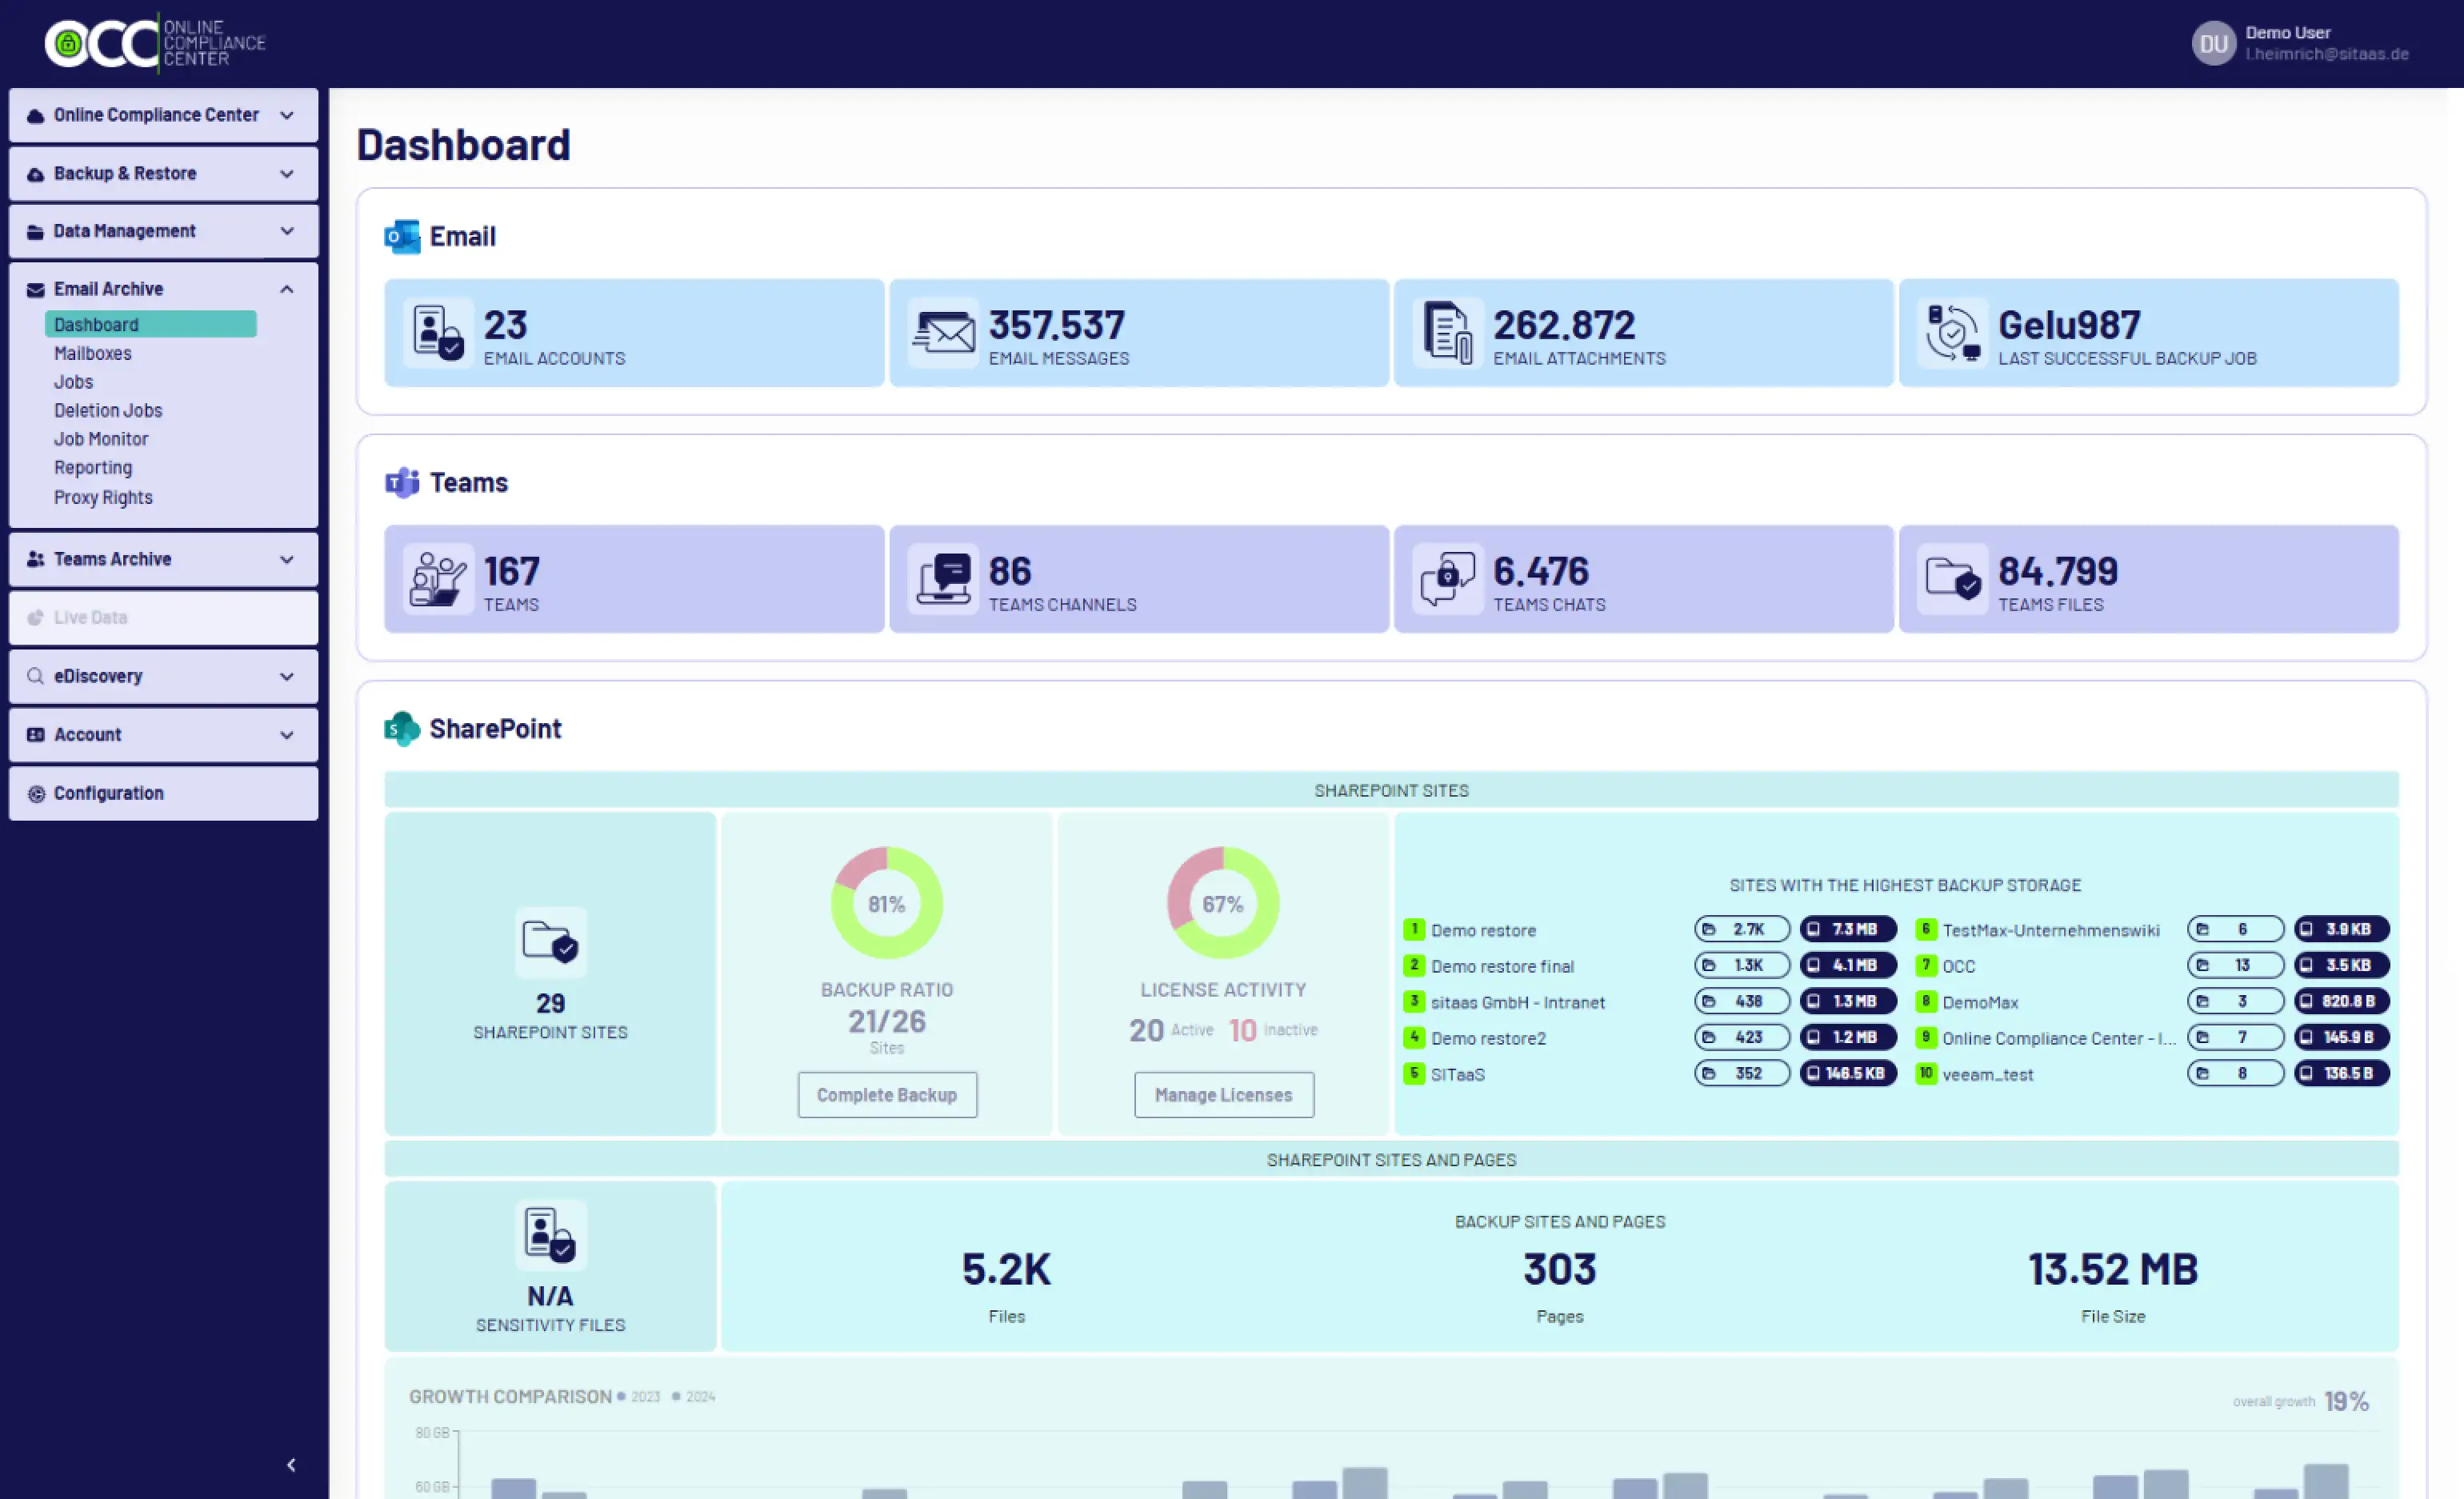Click the OCC Online Compliance Center logo
The height and width of the screenshot is (1499, 2464).
tap(155, 43)
